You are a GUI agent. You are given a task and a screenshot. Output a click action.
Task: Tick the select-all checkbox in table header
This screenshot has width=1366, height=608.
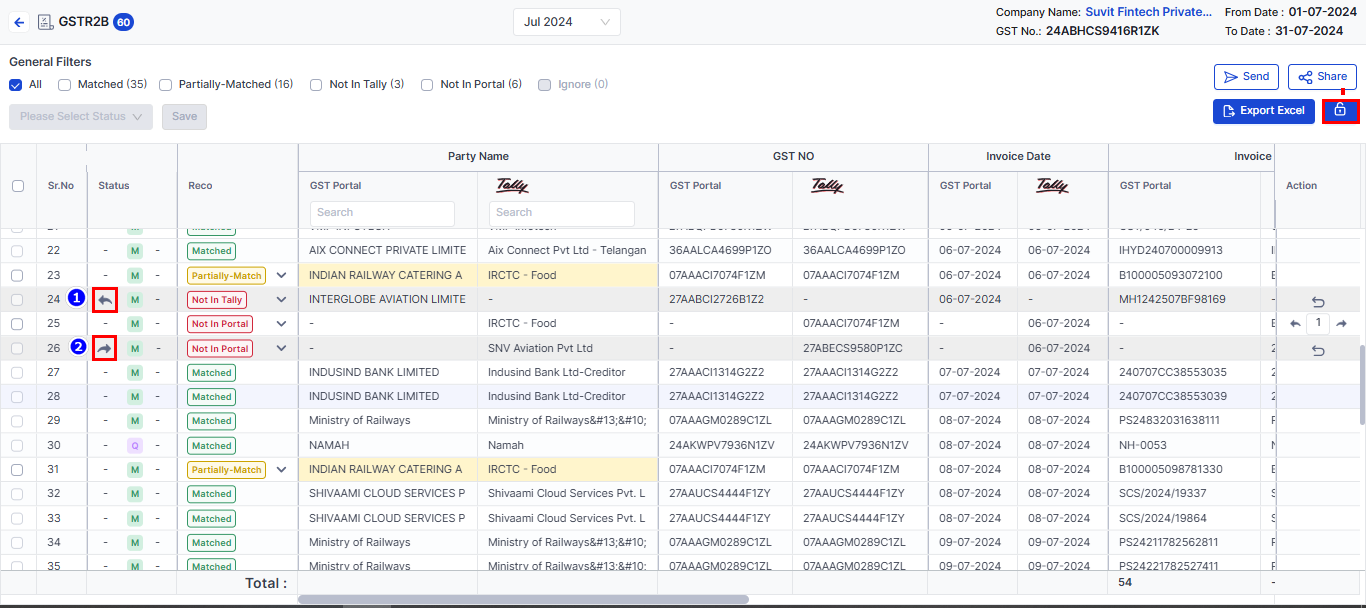pyautogui.click(x=18, y=185)
